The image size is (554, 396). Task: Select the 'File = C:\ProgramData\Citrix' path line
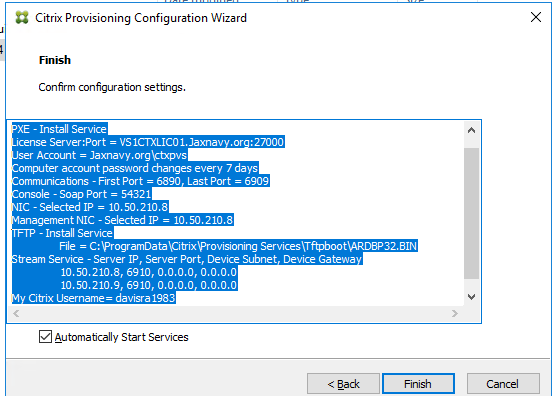tap(238, 246)
